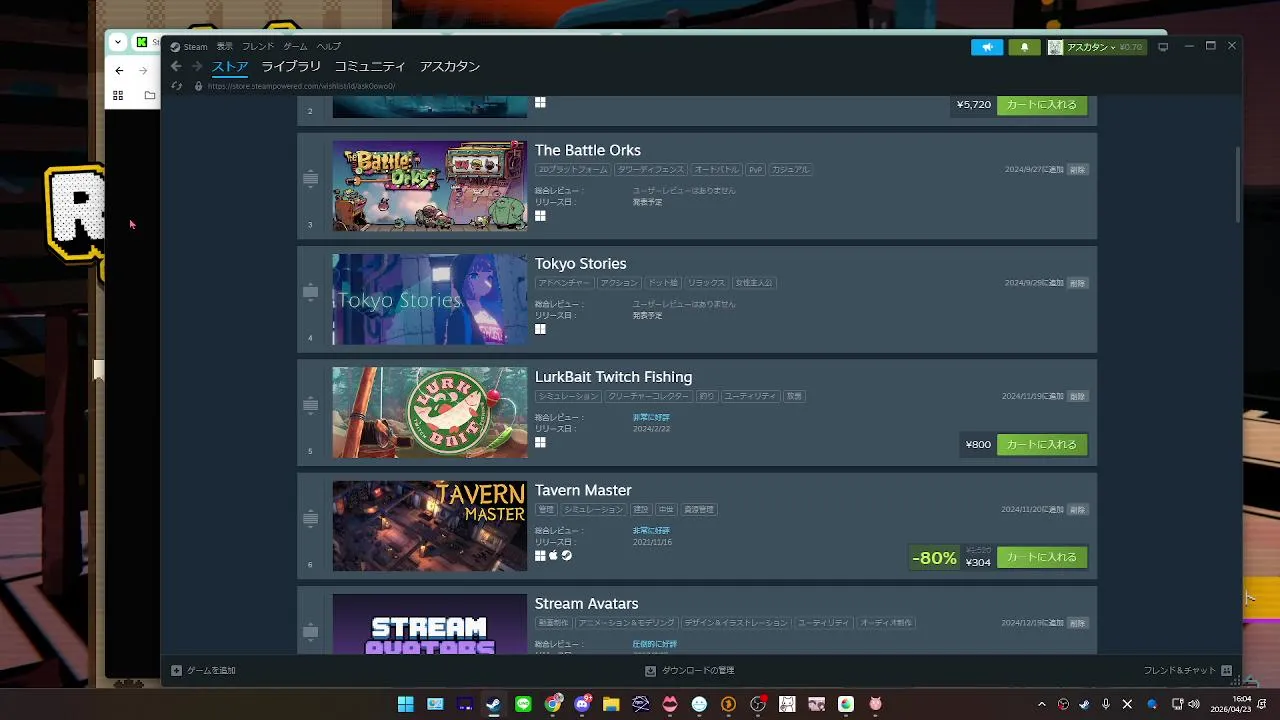Click the -80% discount badge on Tavern Master
Screen dimensions: 1280x720
(934, 558)
